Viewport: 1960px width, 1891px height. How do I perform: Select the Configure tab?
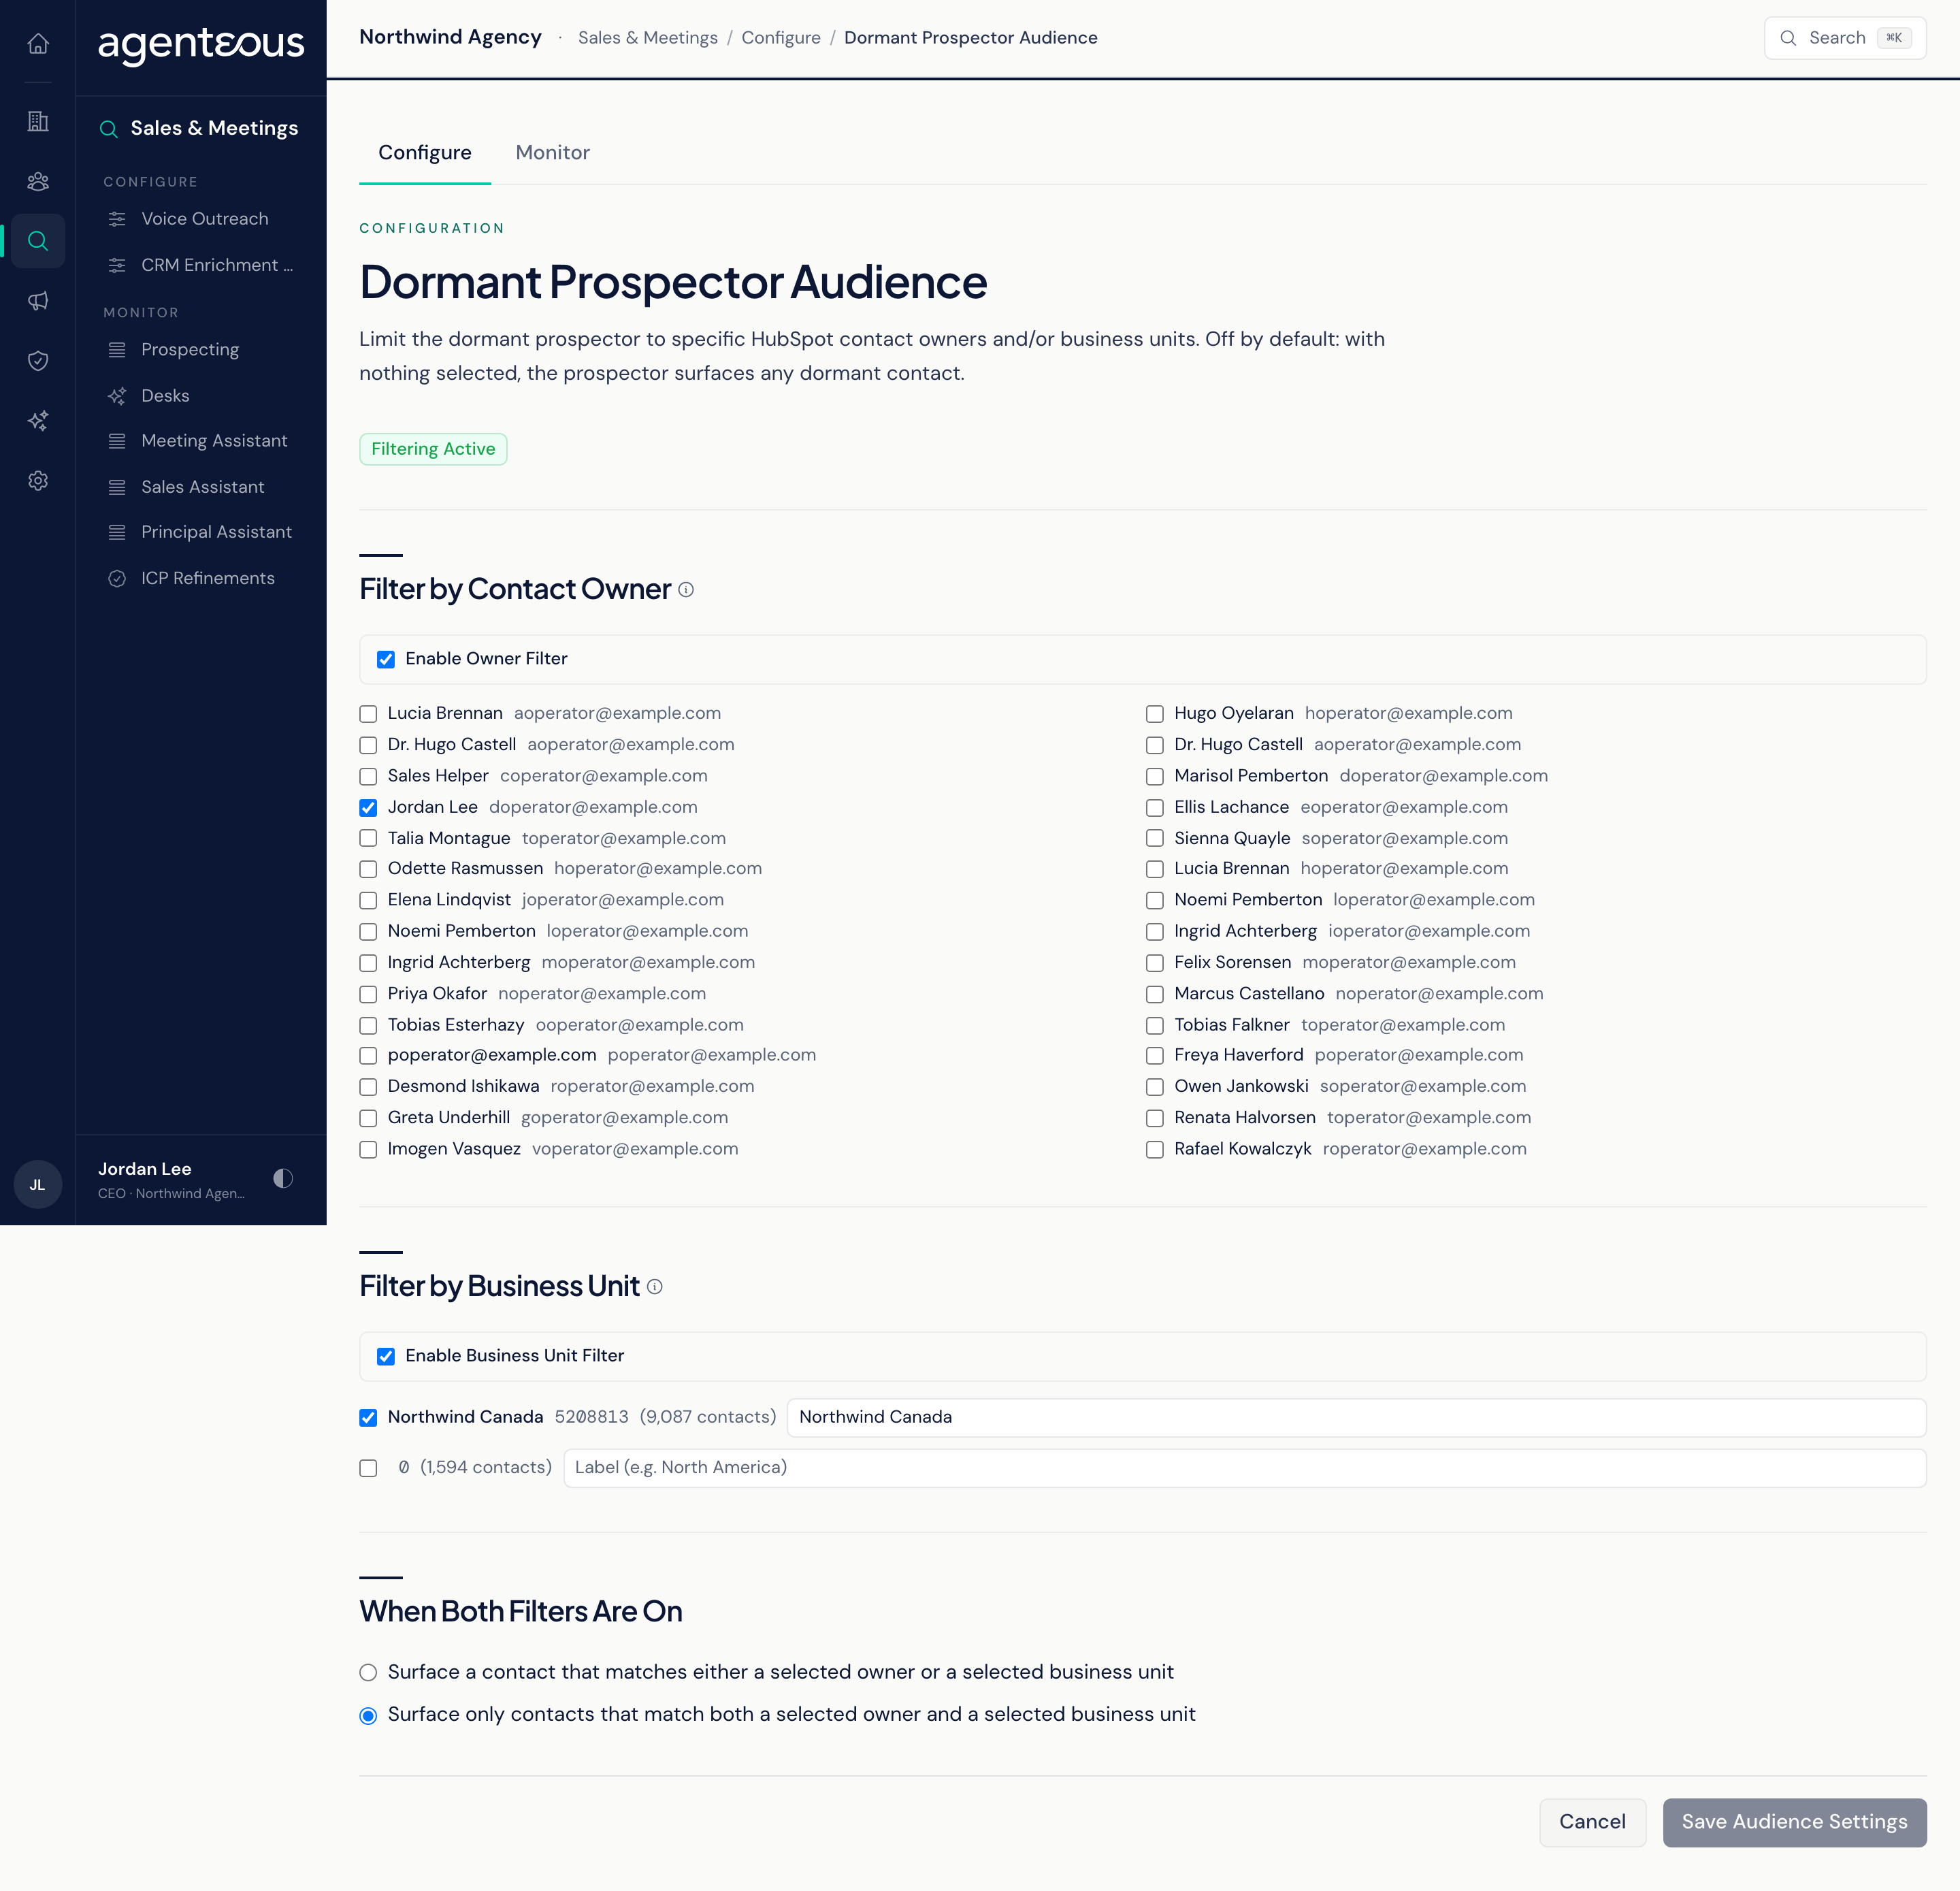[425, 153]
